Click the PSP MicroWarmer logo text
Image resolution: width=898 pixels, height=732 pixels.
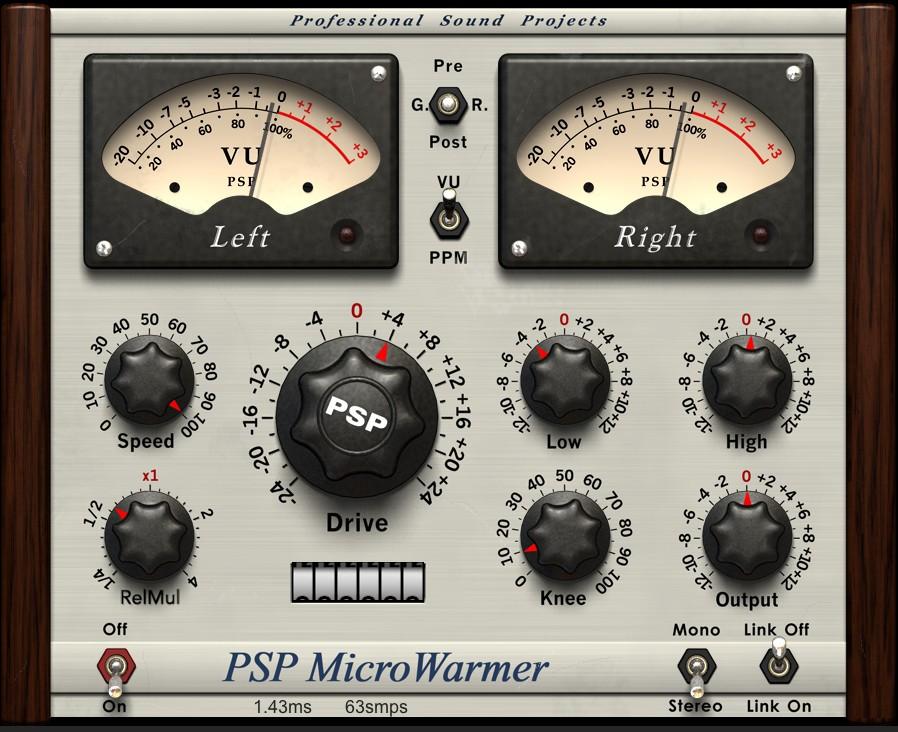click(386, 667)
